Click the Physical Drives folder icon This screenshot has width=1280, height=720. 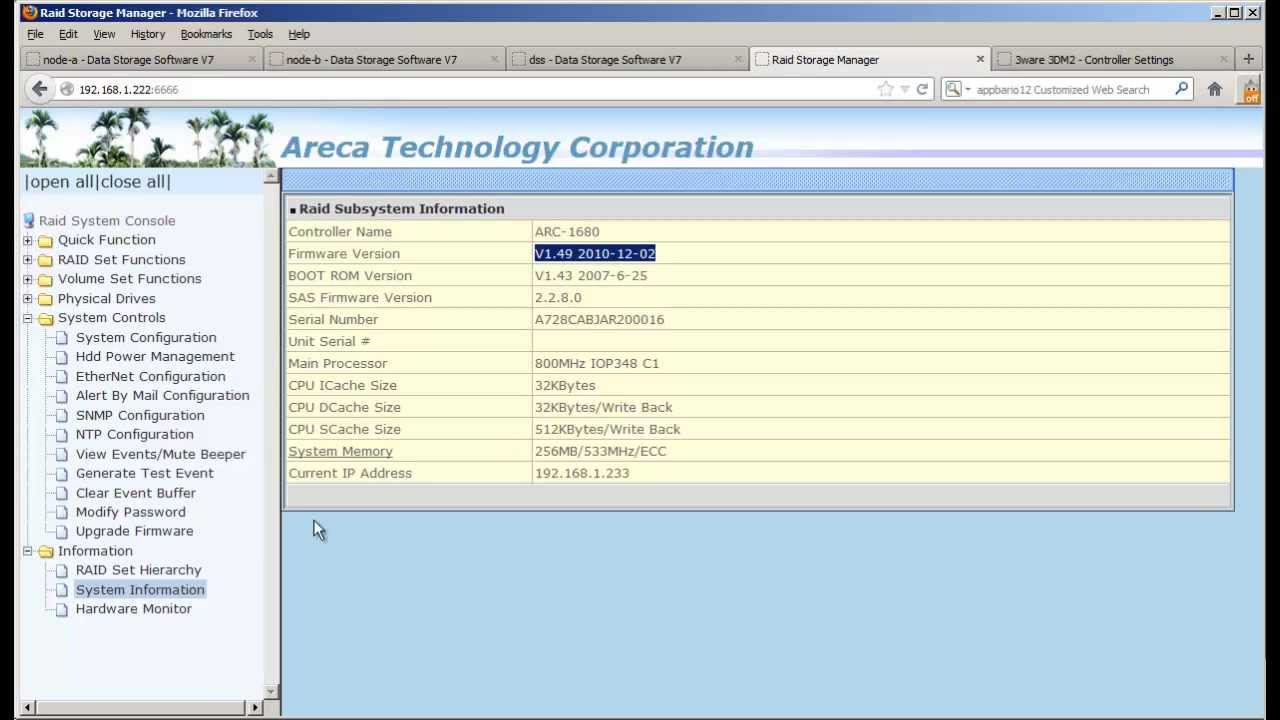(46, 299)
